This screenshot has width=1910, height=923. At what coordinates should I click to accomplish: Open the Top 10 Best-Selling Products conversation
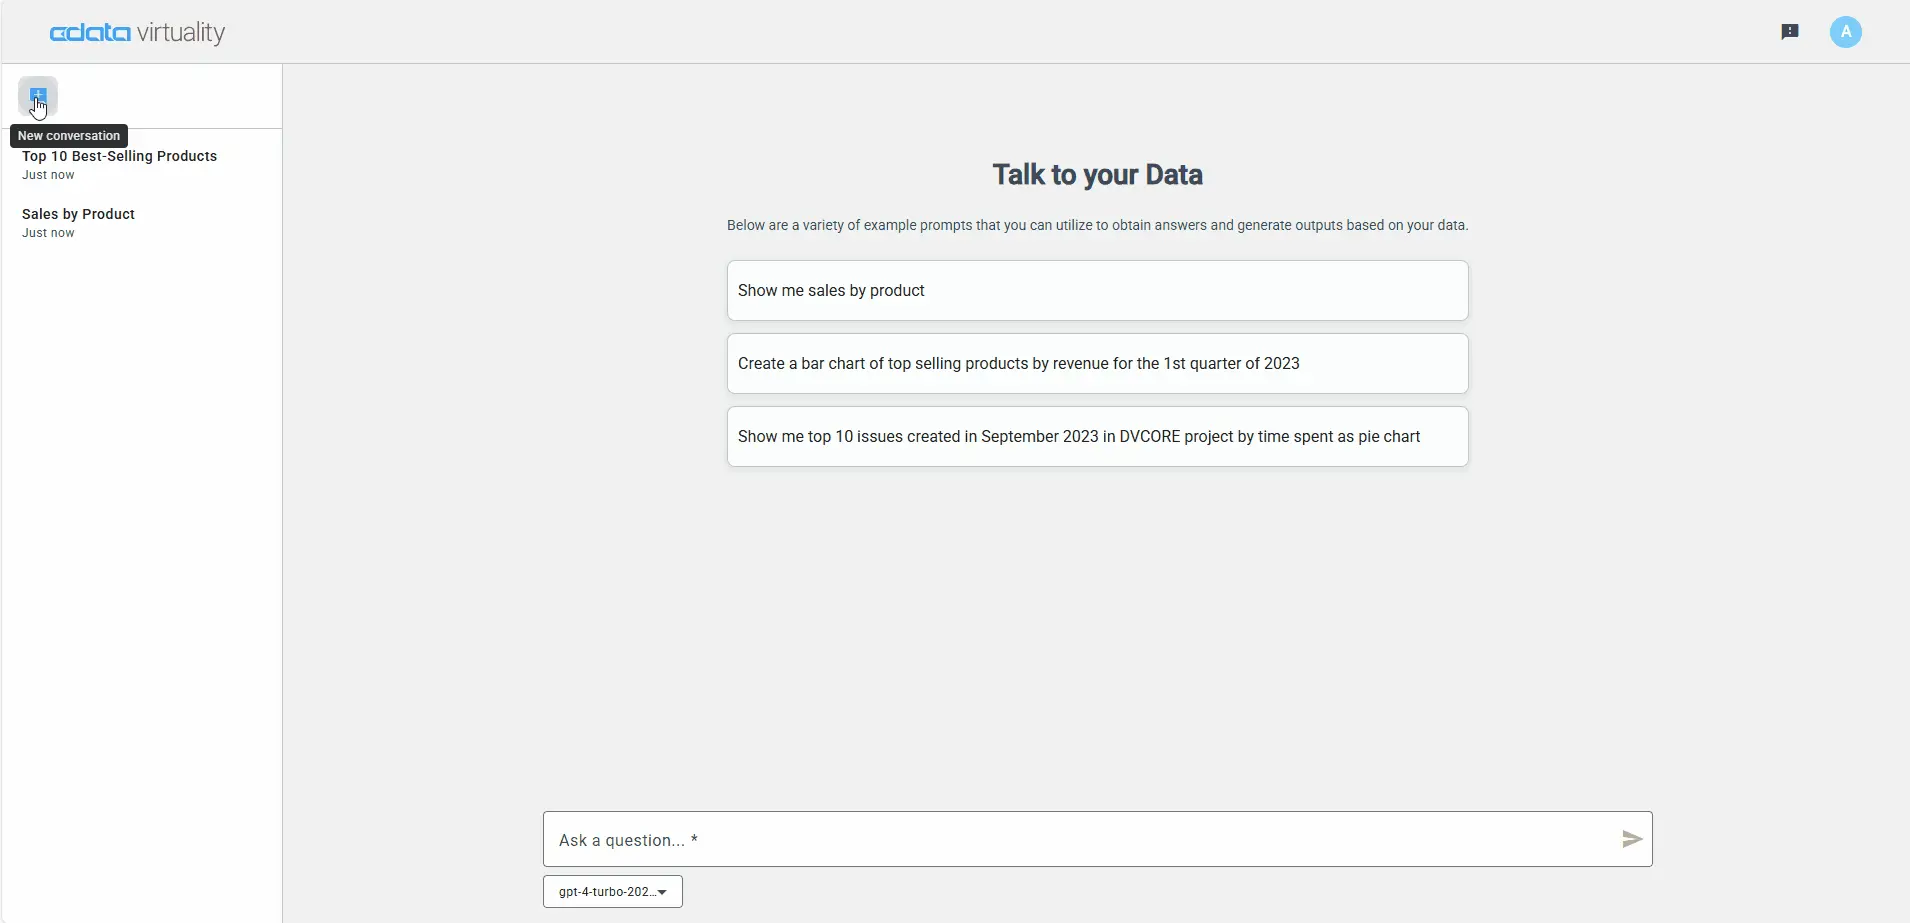(x=120, y=156)
